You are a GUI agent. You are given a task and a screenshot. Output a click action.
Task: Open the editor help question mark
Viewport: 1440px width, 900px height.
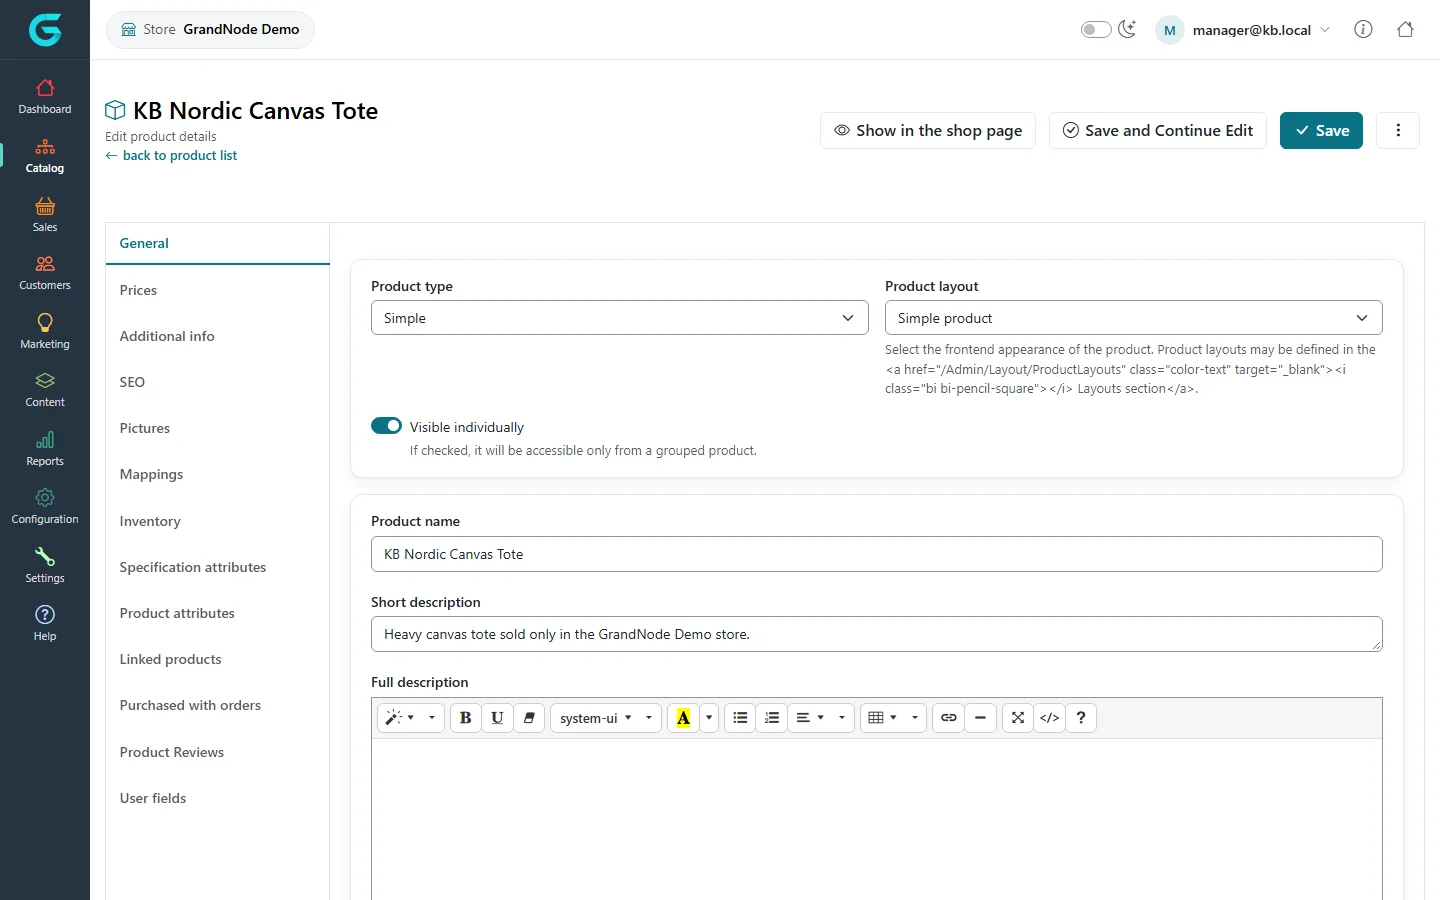click(1081, 718)
